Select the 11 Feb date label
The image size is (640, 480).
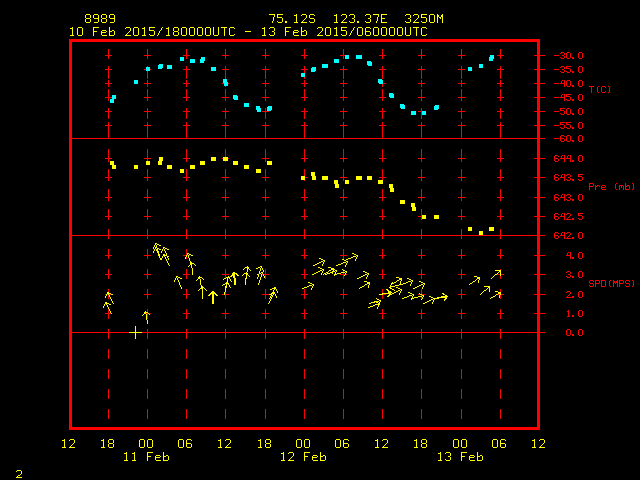click(x=146, y=456)
